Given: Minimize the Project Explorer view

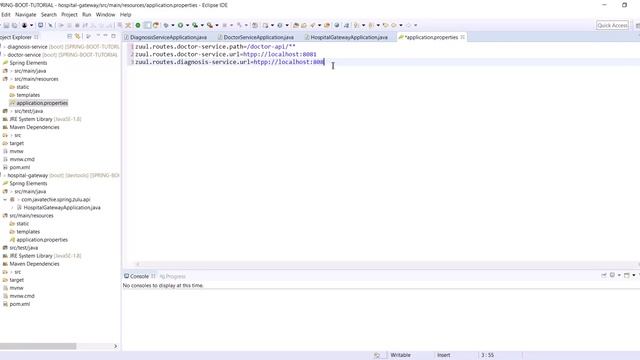Looking at the screenshot, I should pos(105,37).
